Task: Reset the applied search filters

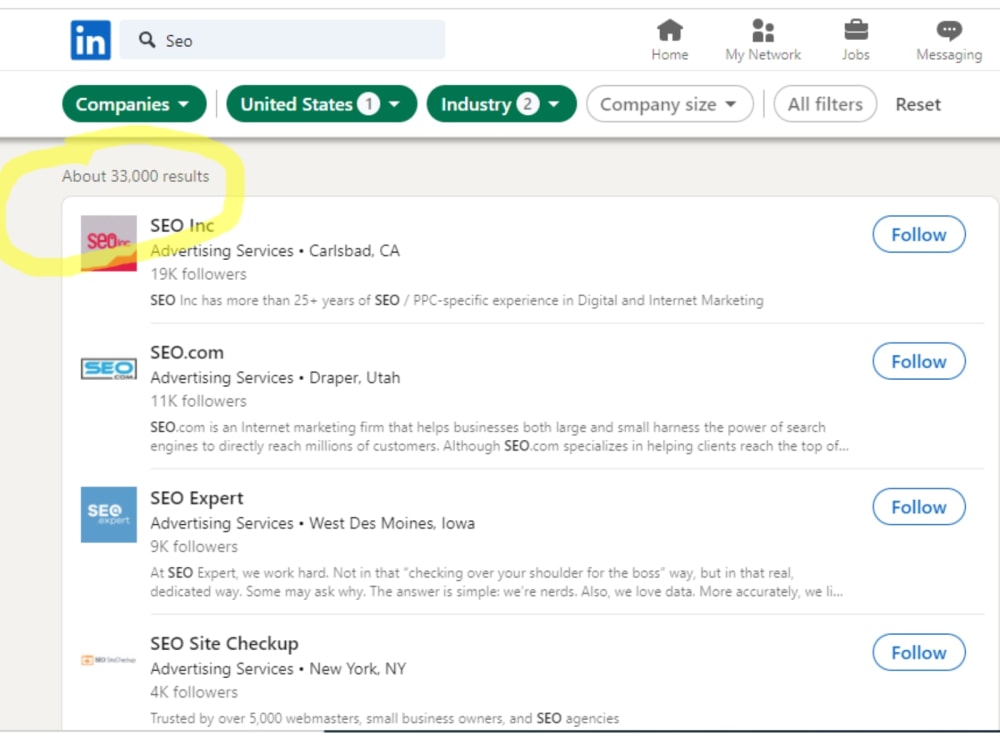Action: coord(918,104)
